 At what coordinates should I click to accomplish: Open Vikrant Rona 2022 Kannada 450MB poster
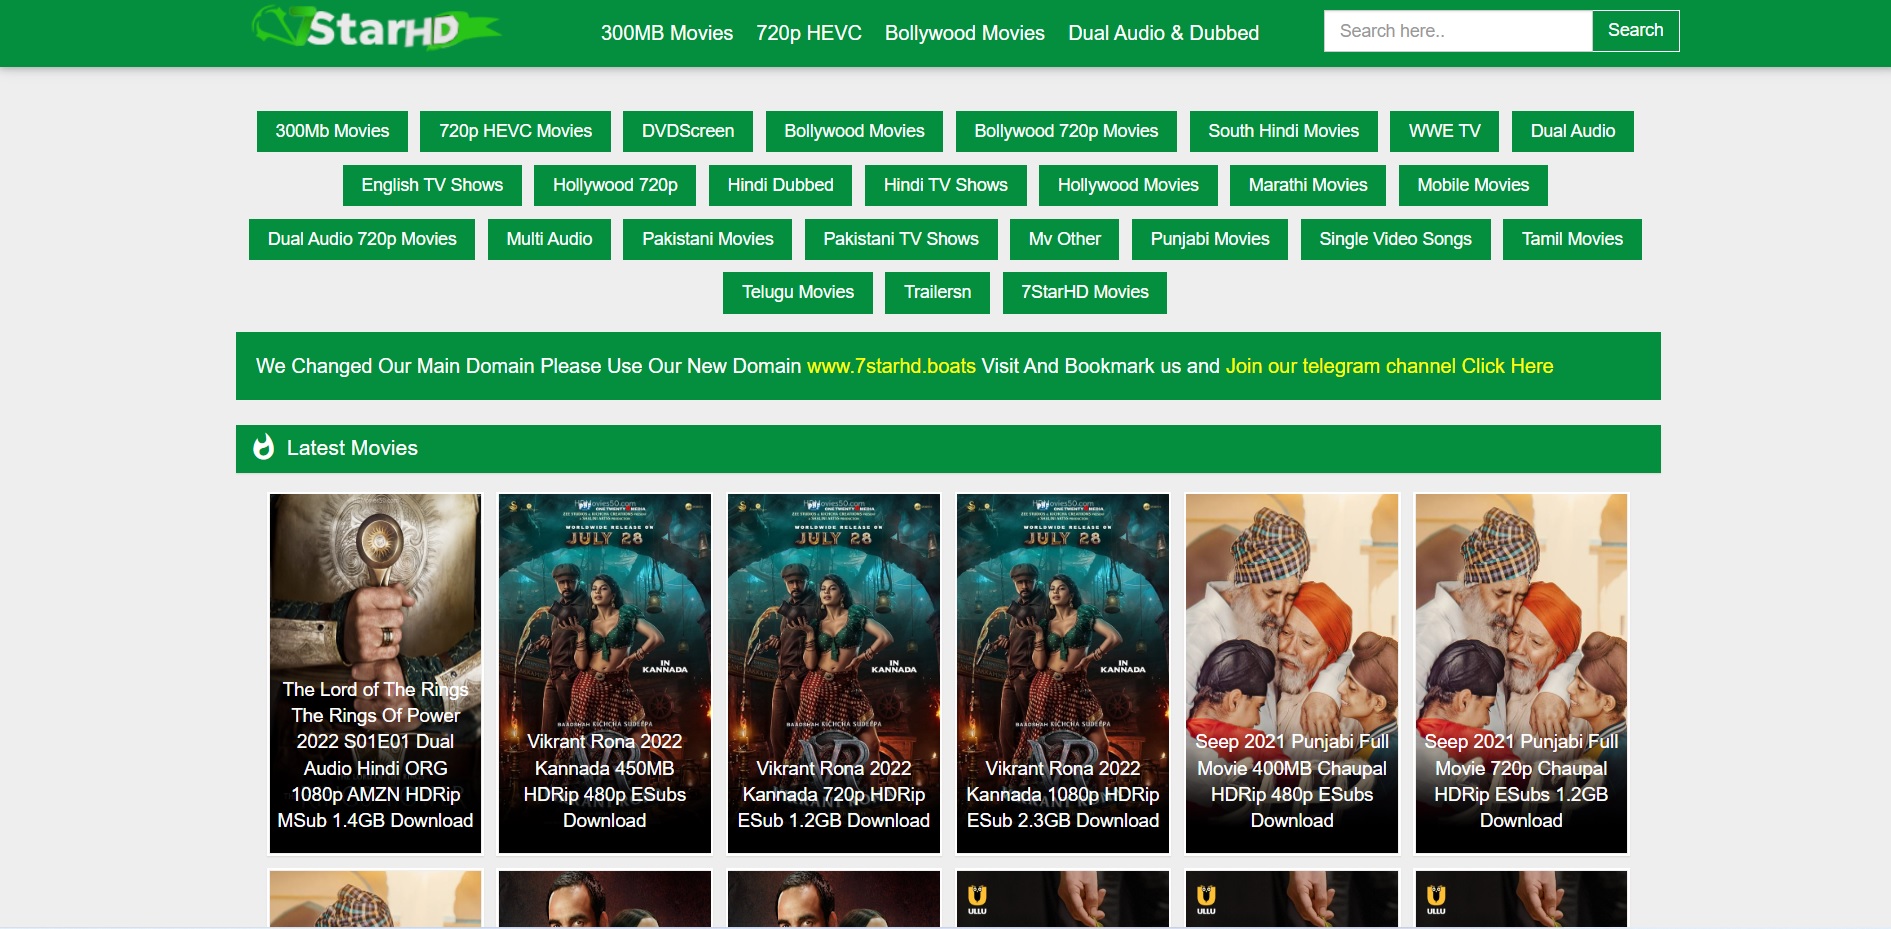(x=604, y=673)
